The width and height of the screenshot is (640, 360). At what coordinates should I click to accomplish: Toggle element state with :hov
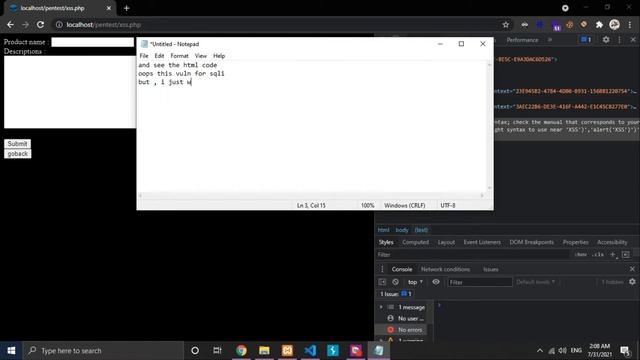pyautogui.click(x=580, y=255)
